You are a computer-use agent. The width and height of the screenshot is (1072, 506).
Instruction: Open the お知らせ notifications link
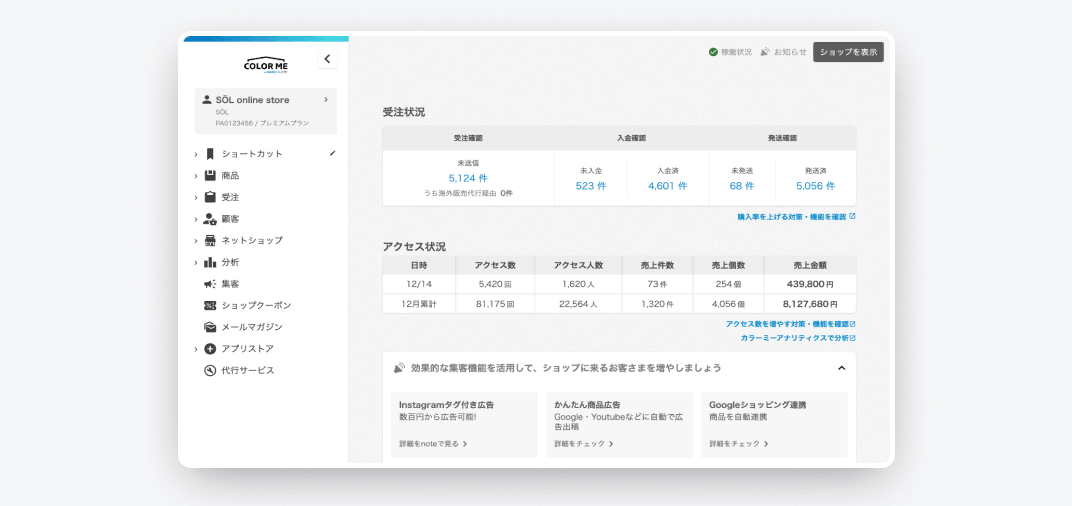[783, 52]
